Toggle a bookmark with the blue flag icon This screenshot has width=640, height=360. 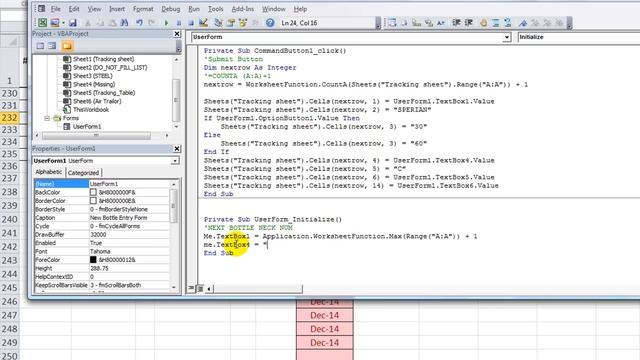(x=522, y=23)
